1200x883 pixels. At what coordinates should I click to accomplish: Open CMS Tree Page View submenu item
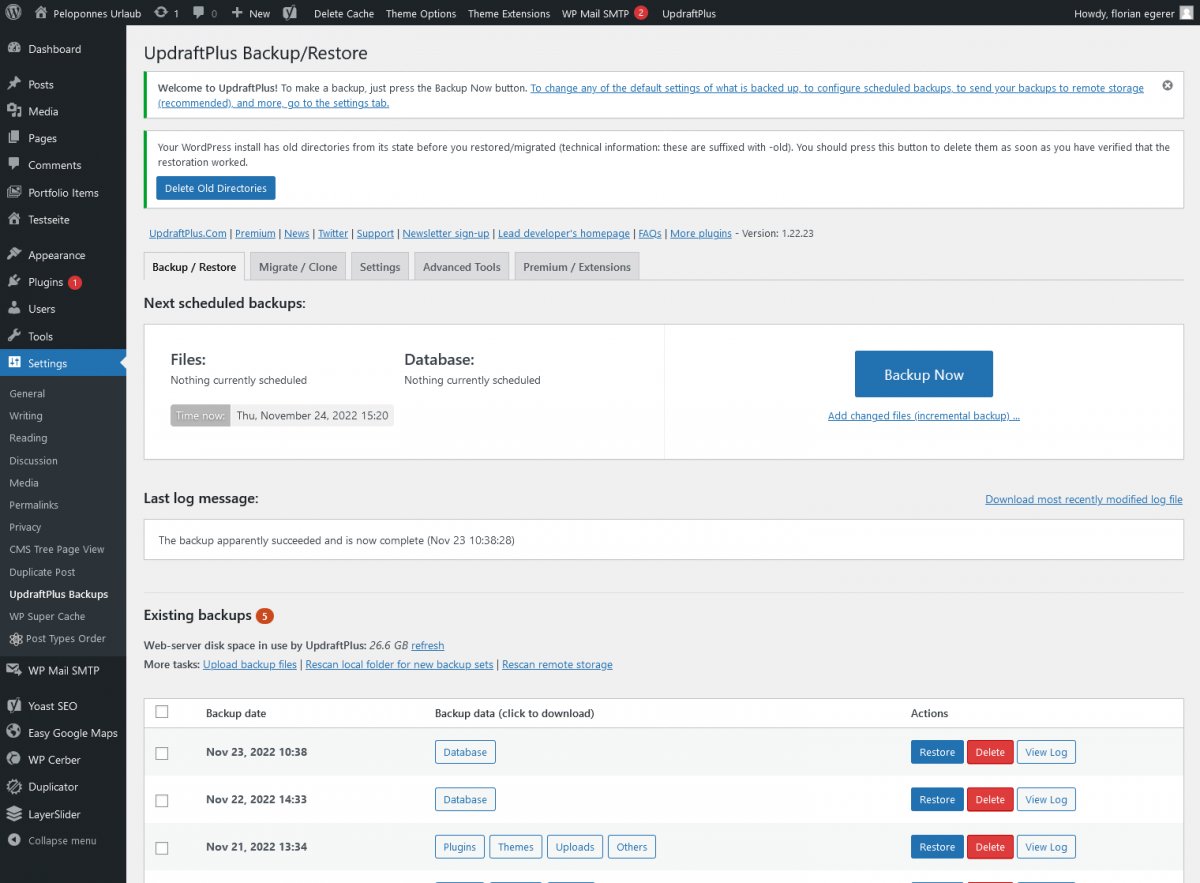tap(57, 549)
